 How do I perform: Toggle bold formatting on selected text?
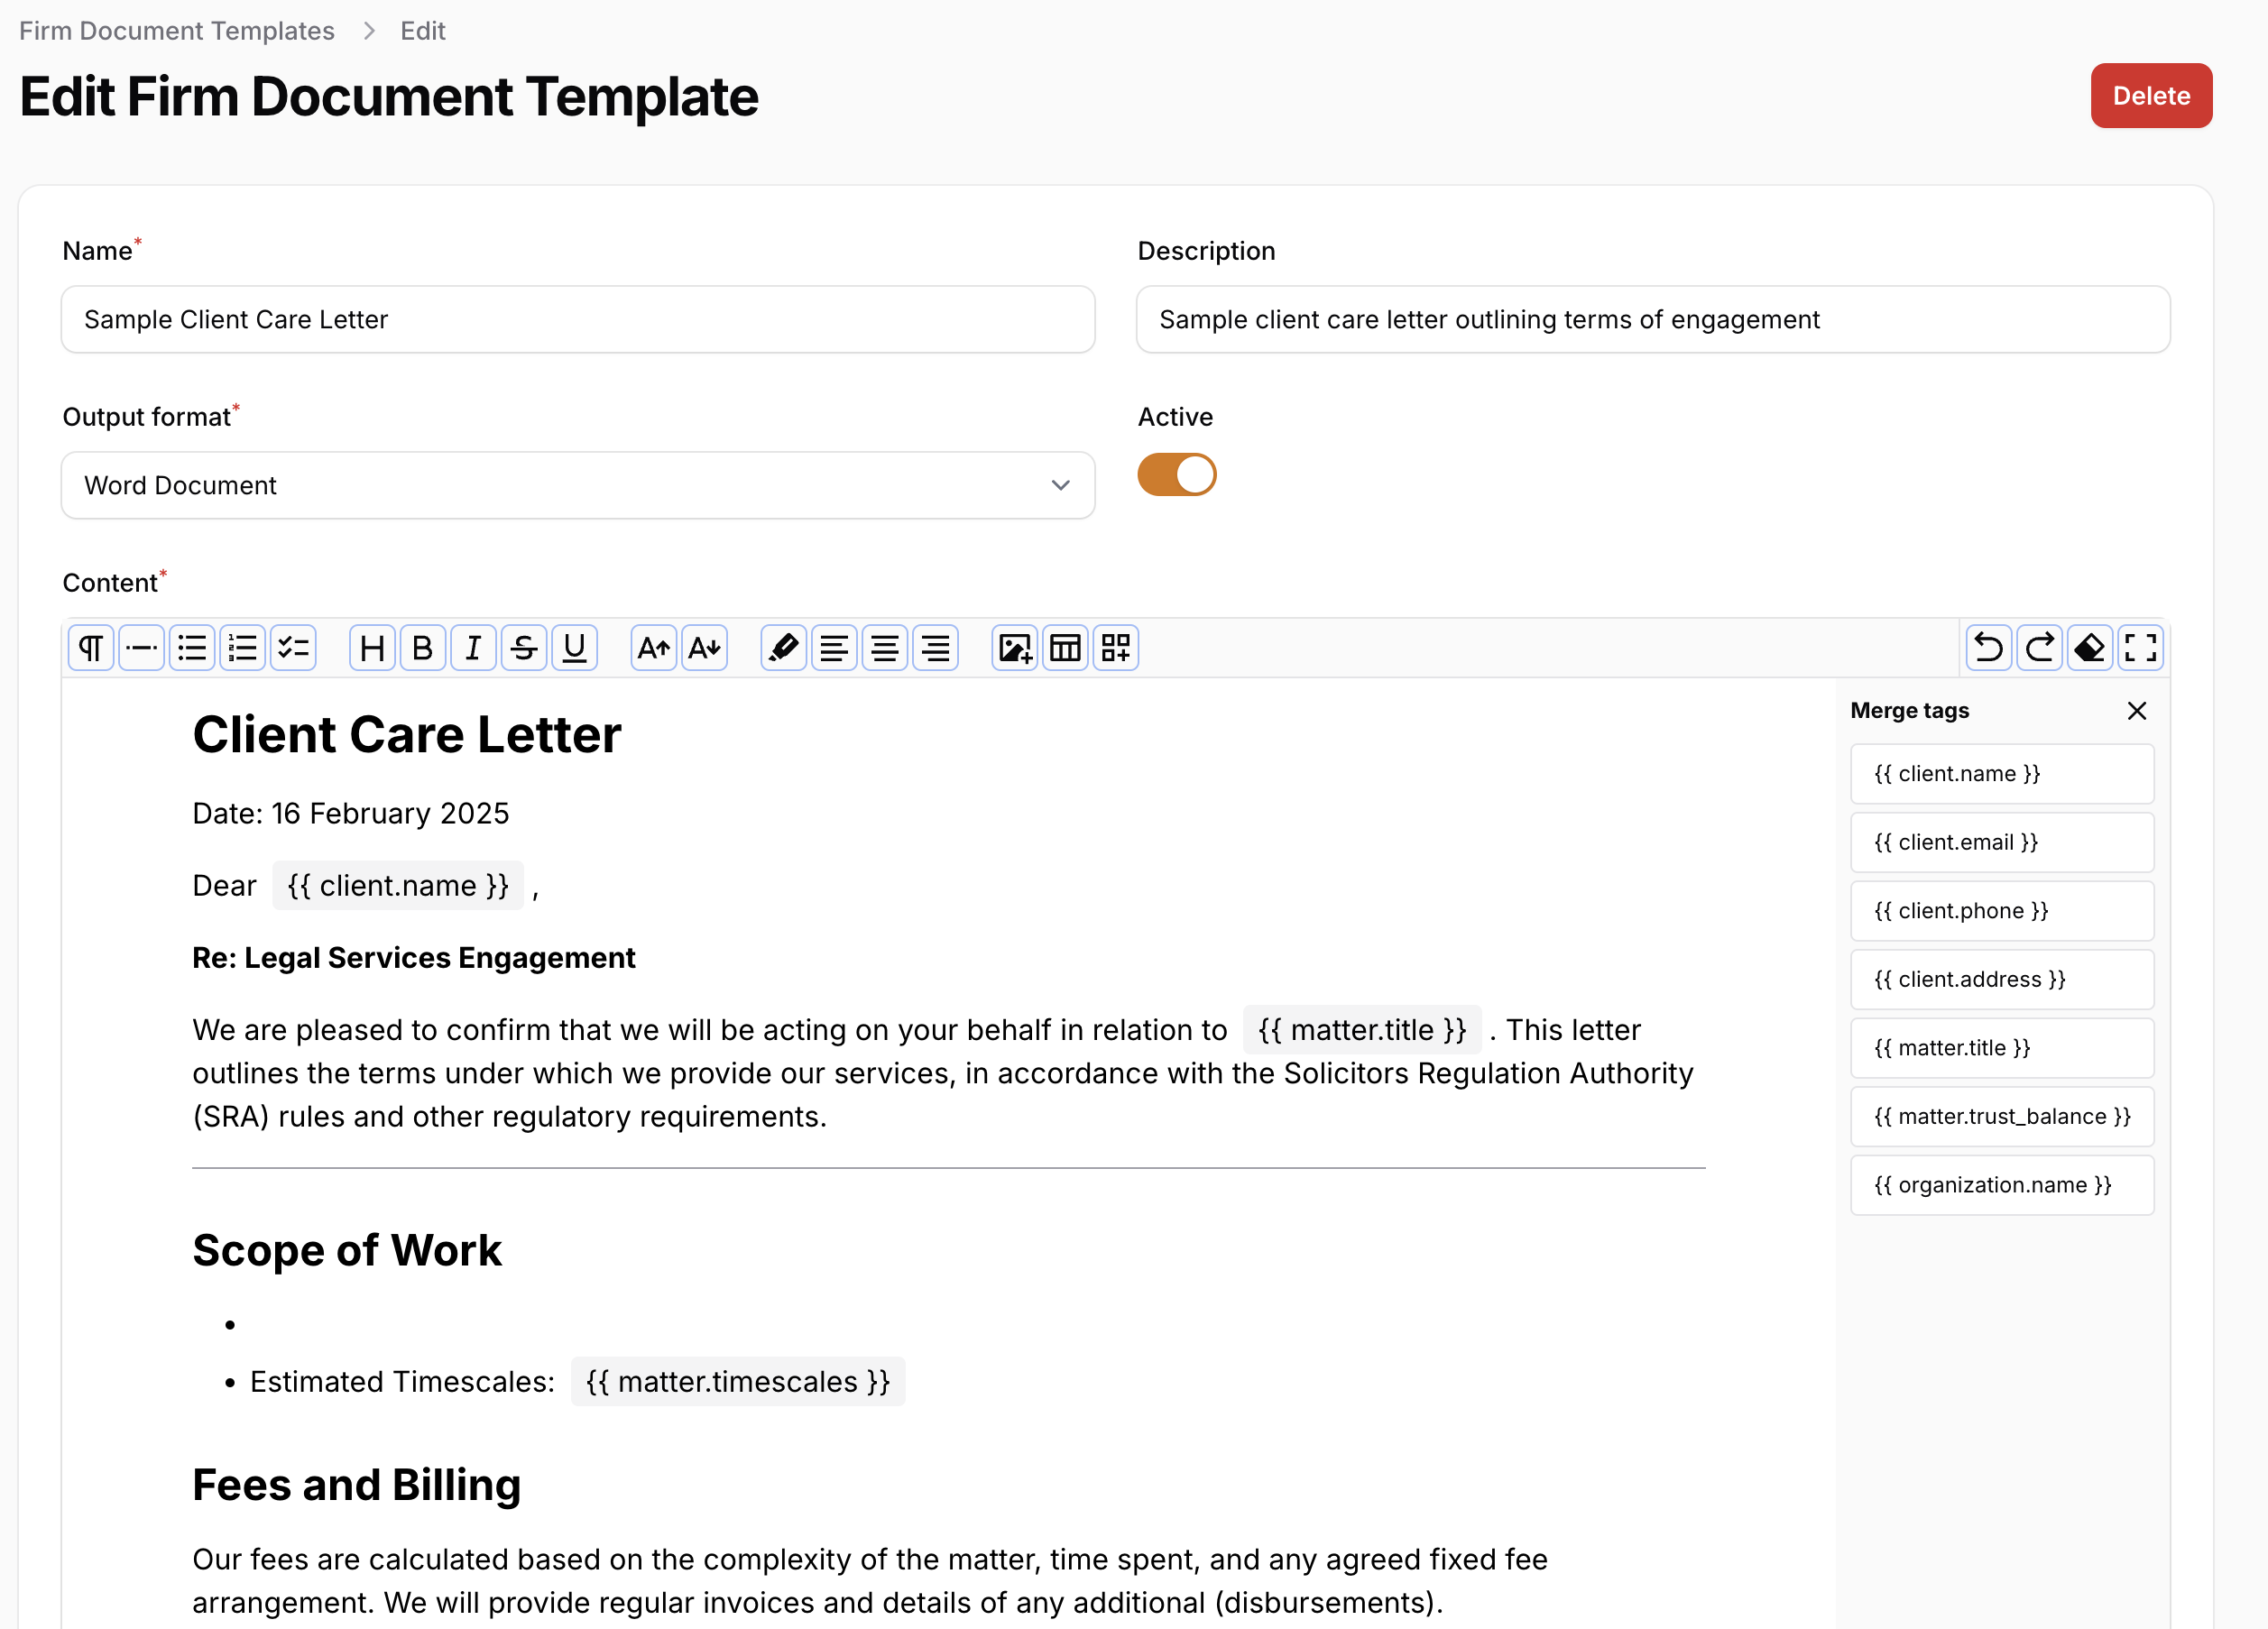pos(422,648)
